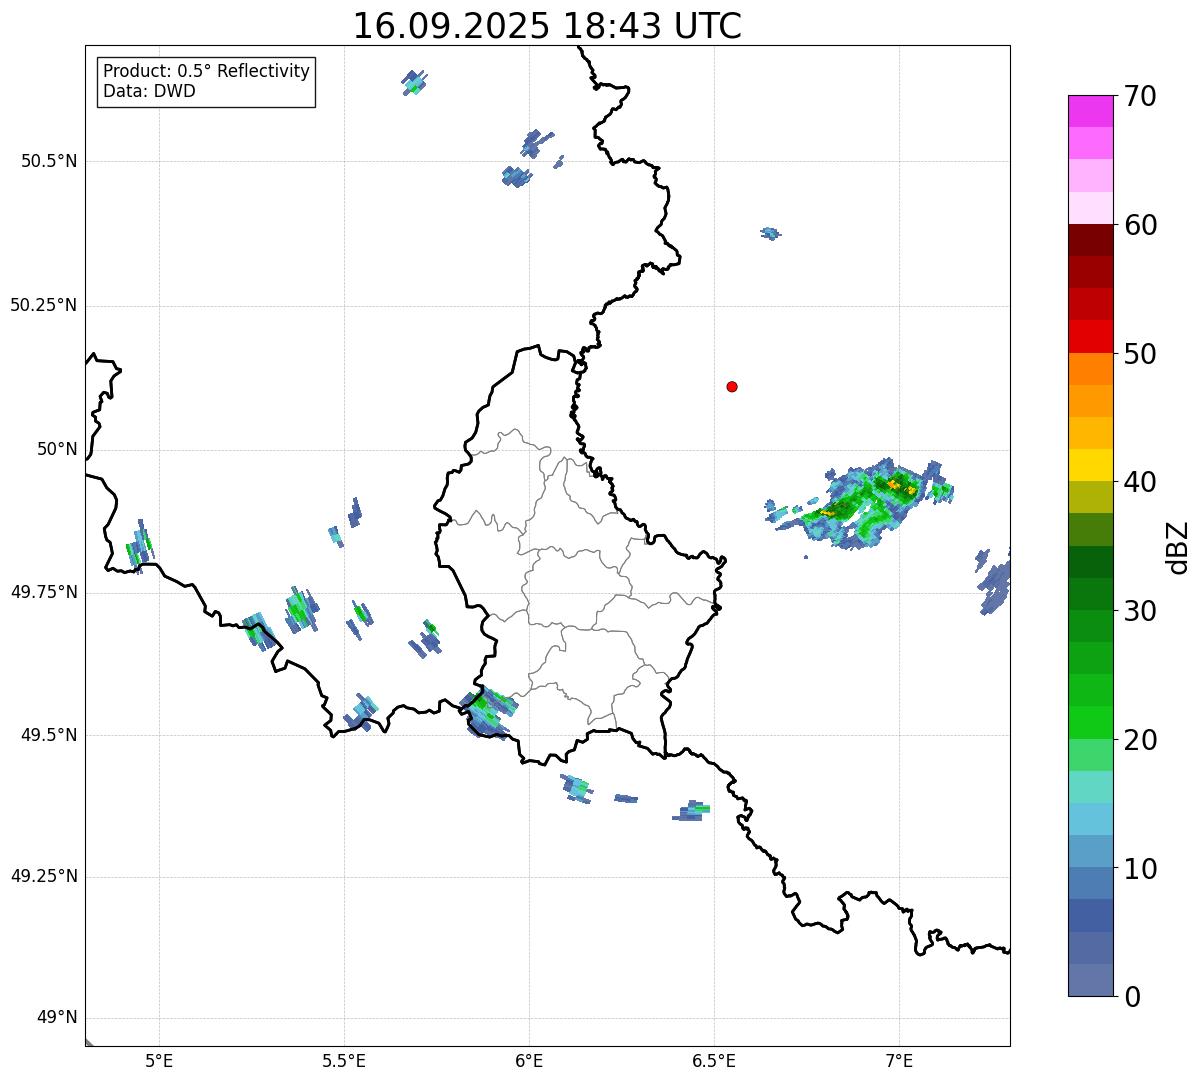The image size is (1202, 1081).
Task: Click the 6°E longitude label
Action: tap(529, 1061)
